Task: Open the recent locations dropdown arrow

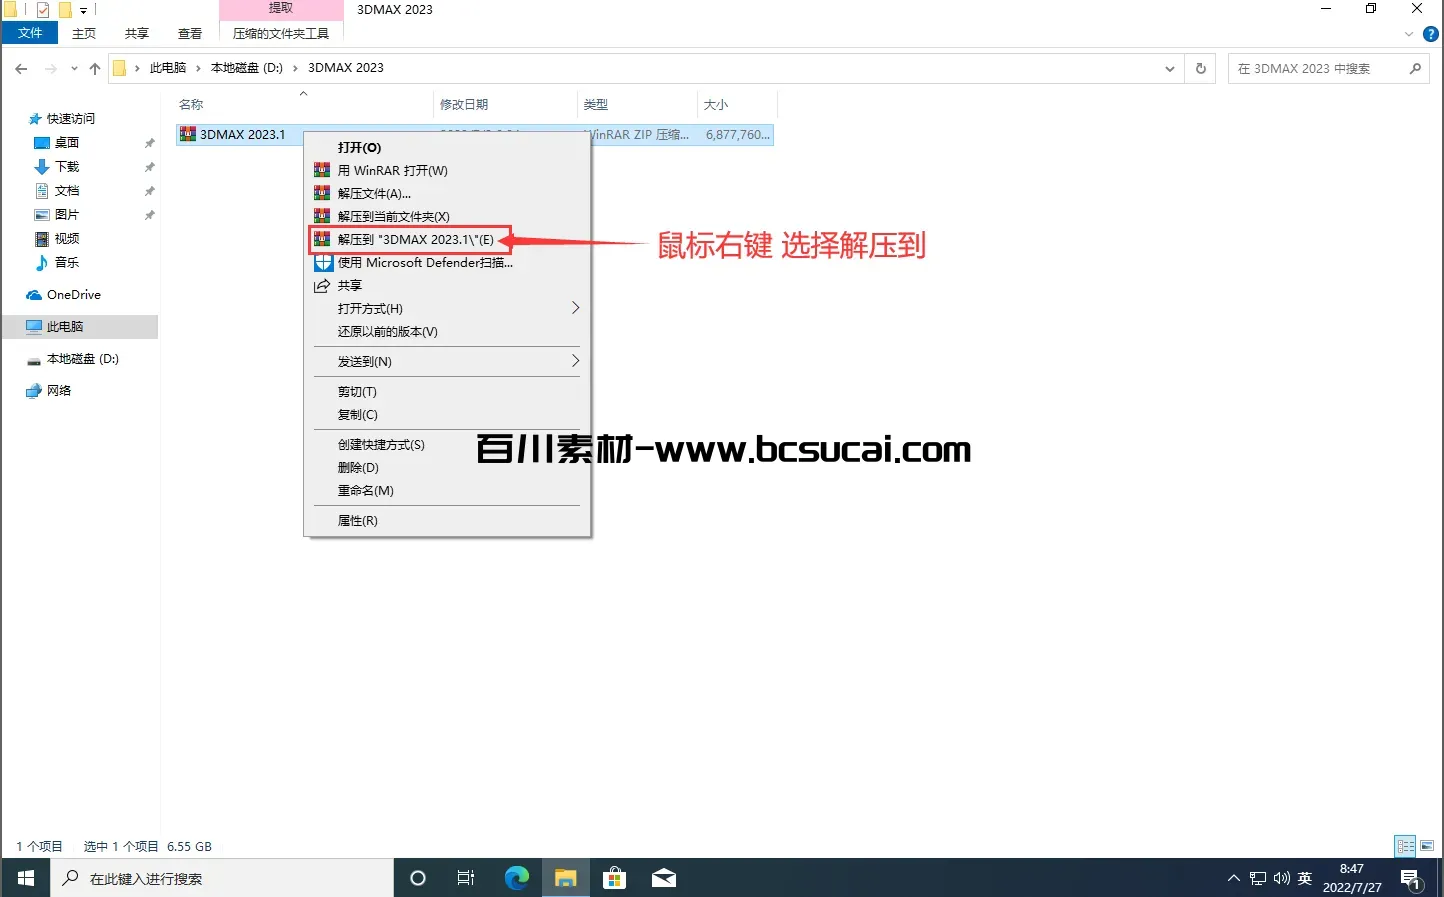Action: click(x=74, y=68)
